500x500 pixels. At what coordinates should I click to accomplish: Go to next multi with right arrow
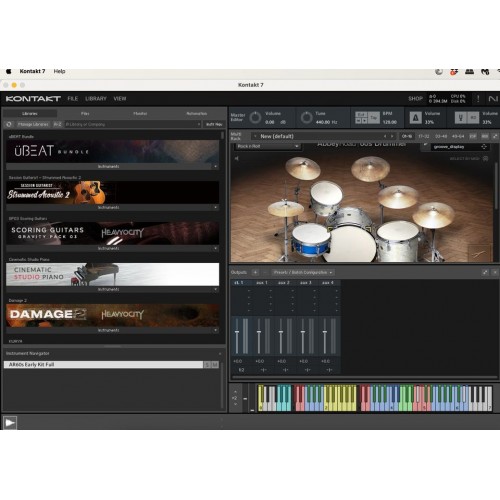[x=392, y=136]
